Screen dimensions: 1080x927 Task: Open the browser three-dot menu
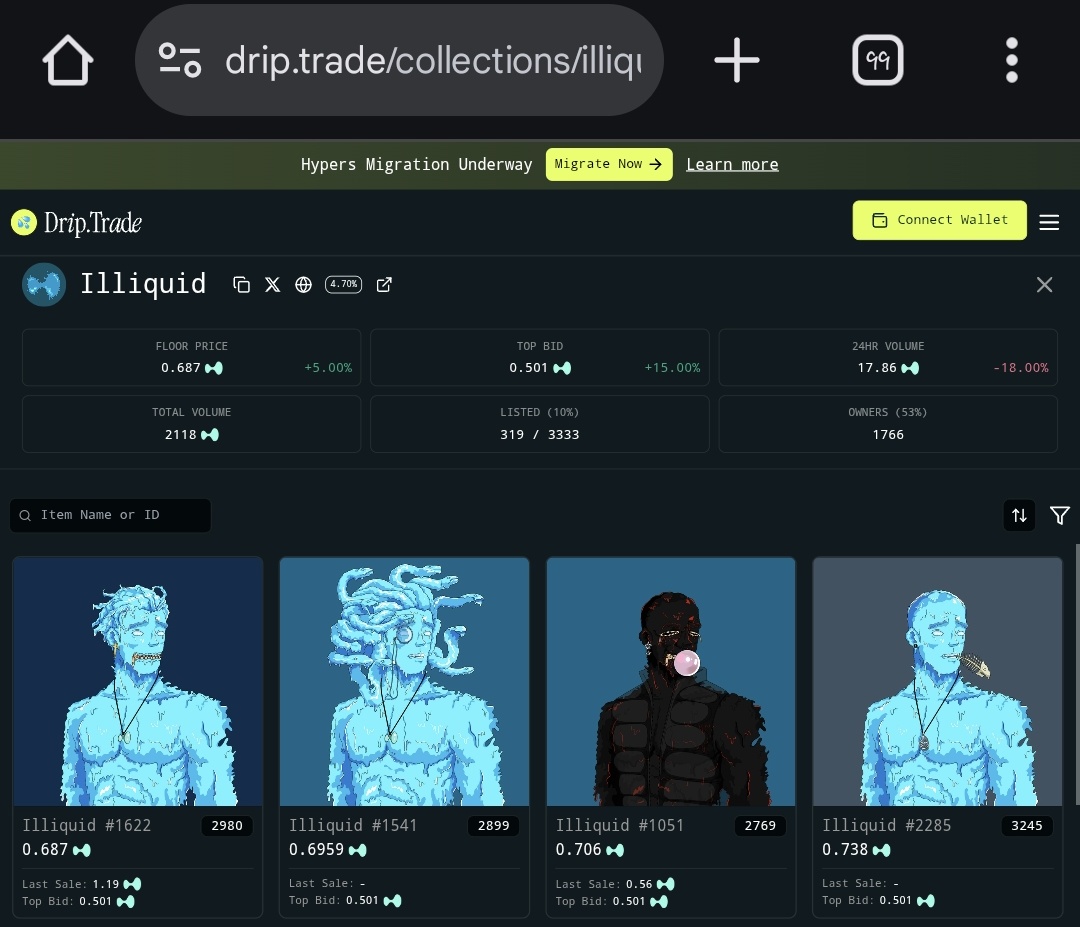[1011, 61]
